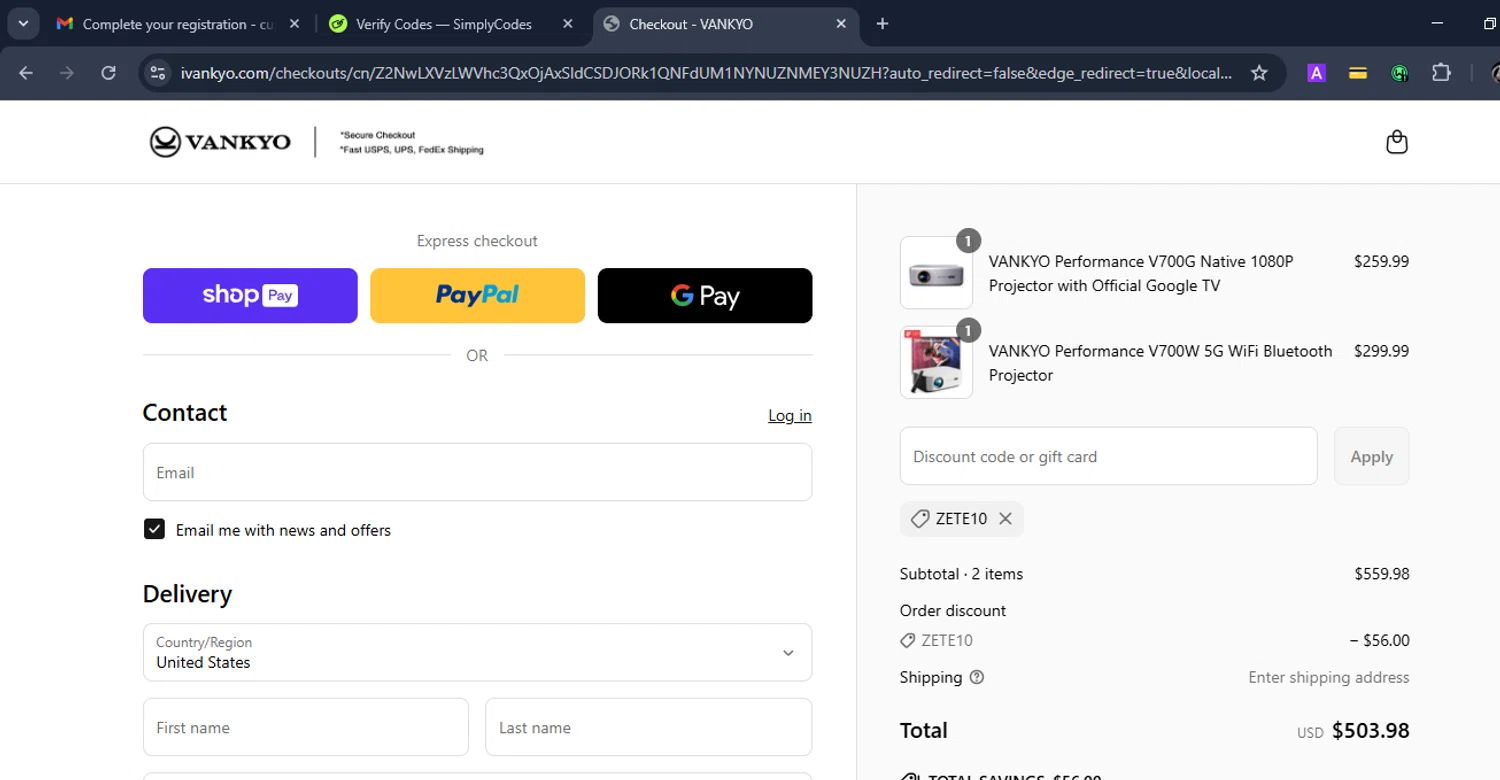Choose Google Pay express checkout
Image resolution: width=1500 pixels, height=780 pixels.
coord(705,295)
